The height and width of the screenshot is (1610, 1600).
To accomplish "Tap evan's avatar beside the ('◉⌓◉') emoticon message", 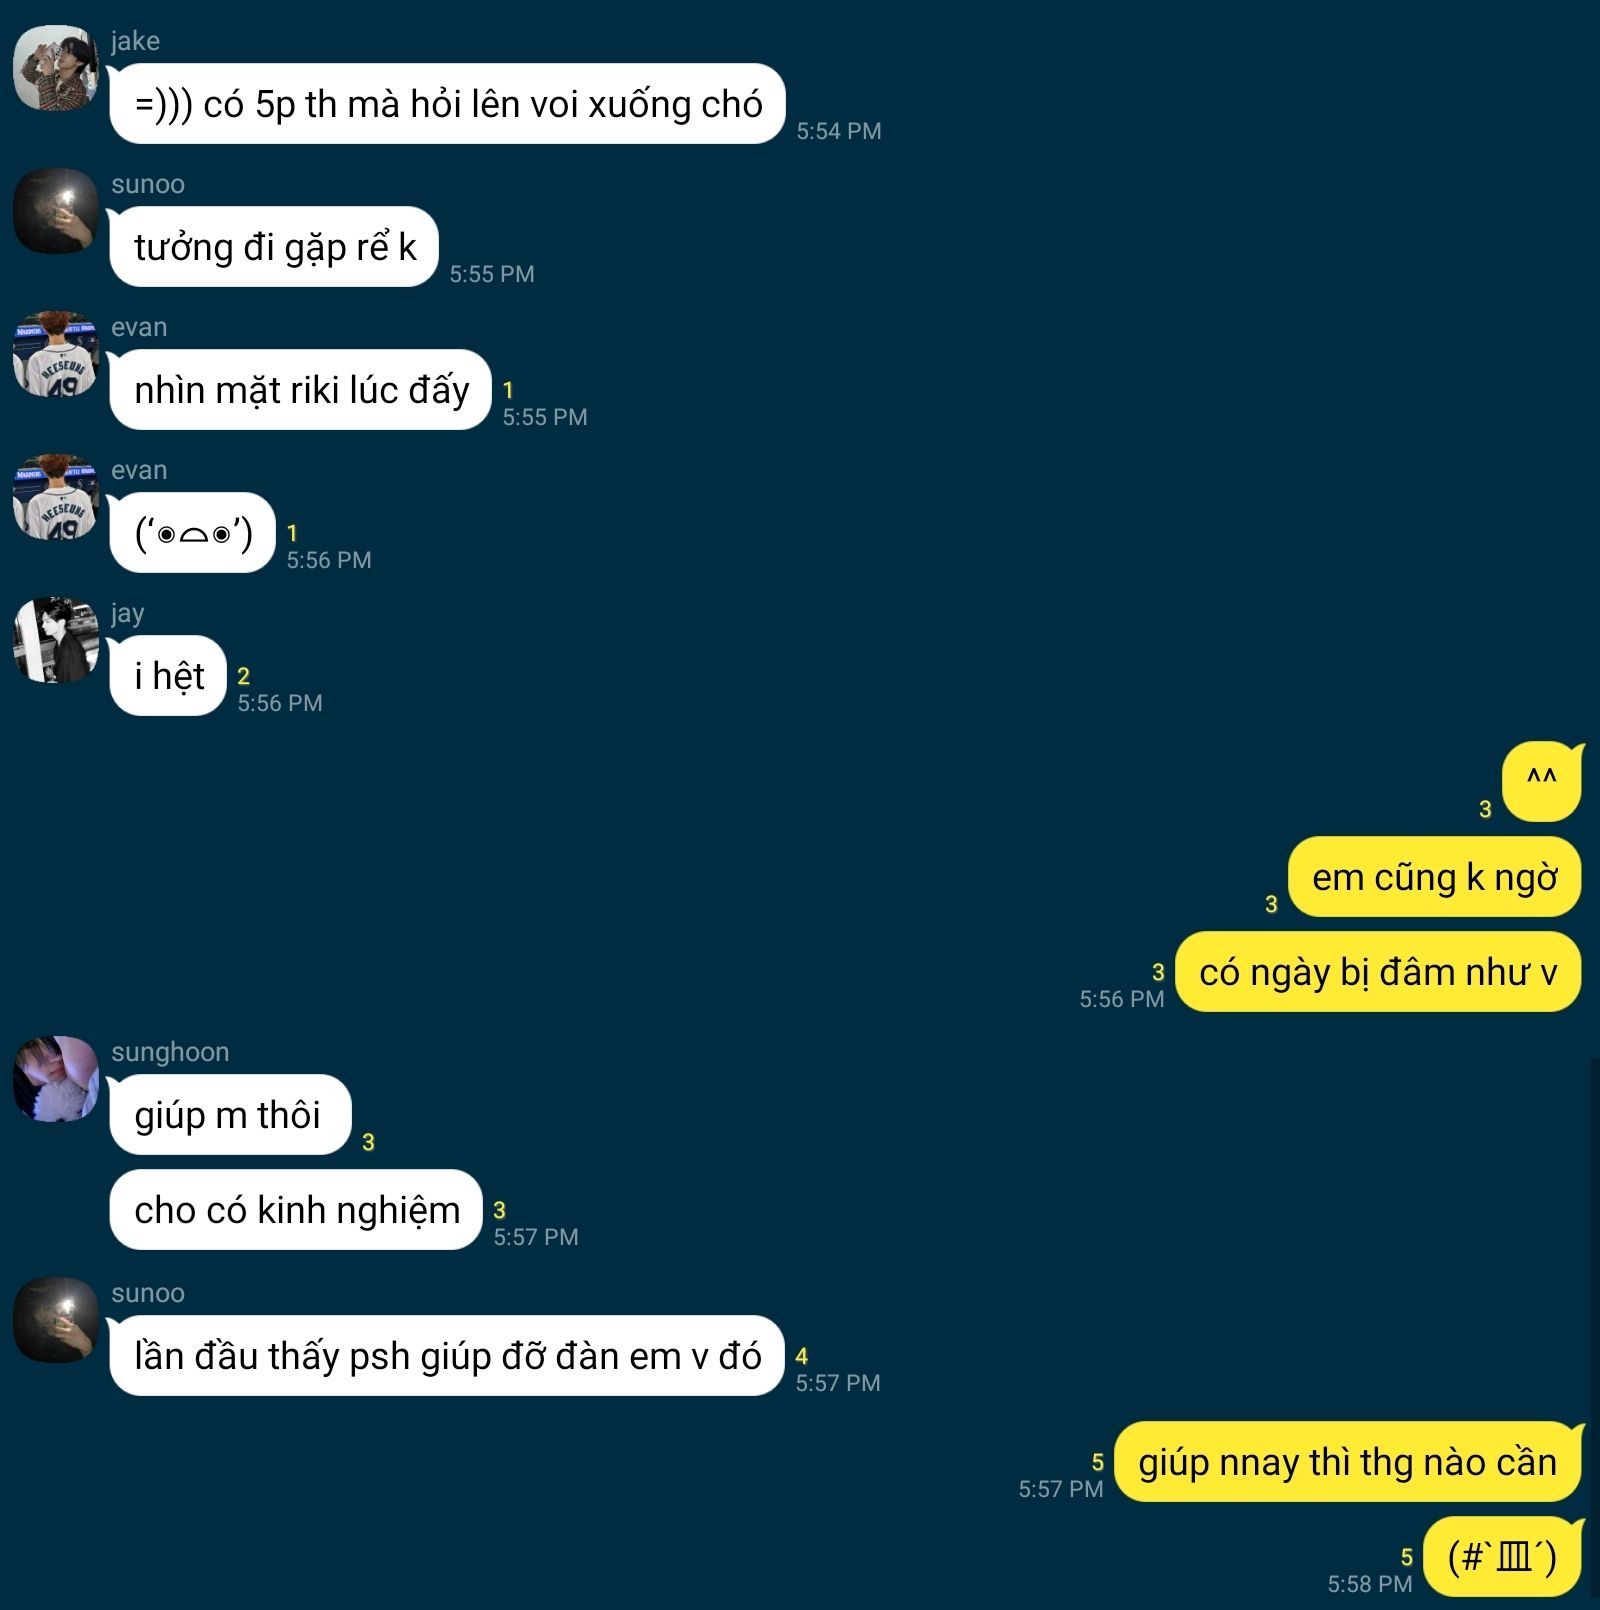I will pyautogui.click(x=56, y=497).
